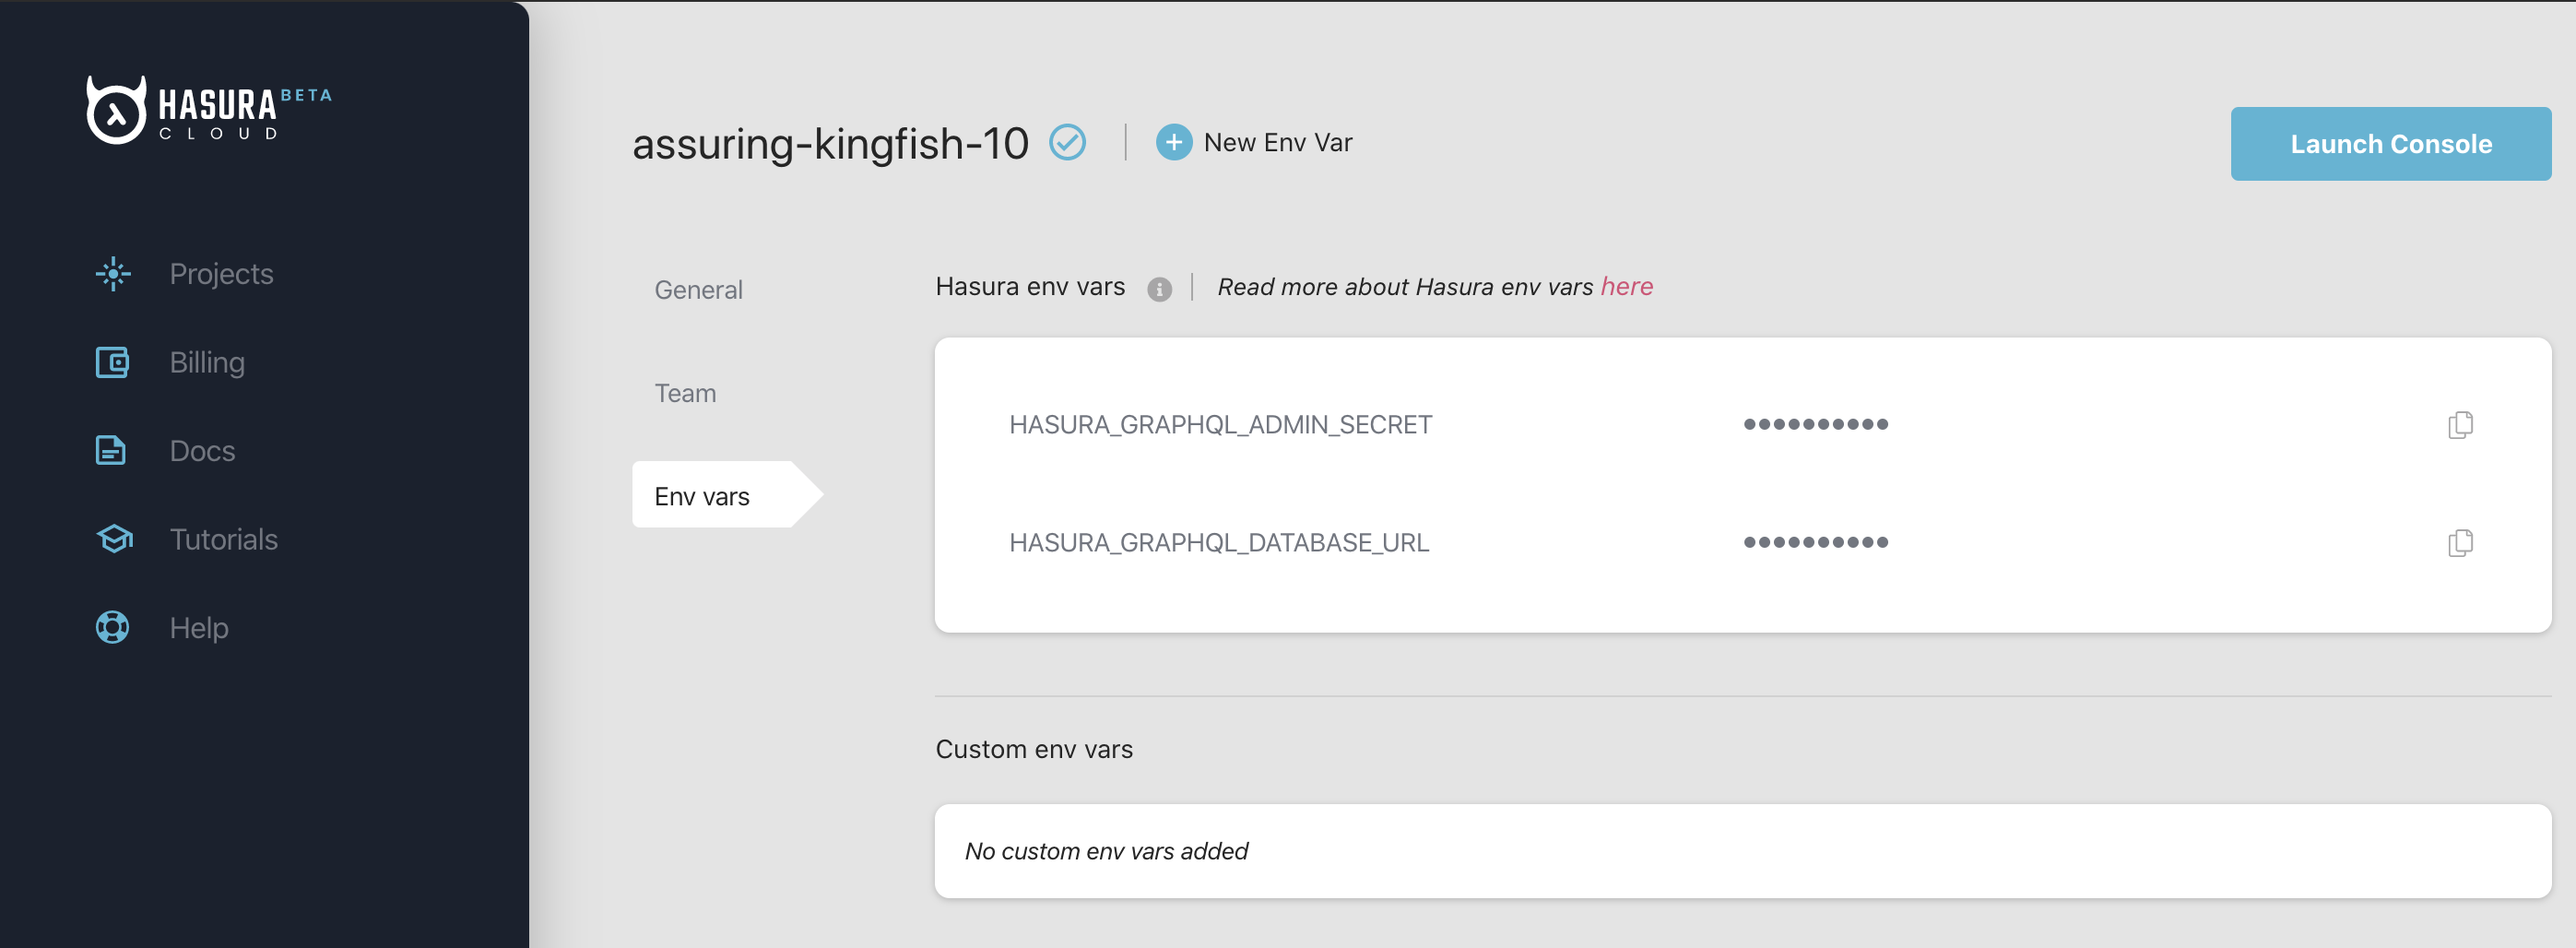Image resolution: width=2576 pixels, height=948 pixels.
Task: Select the HASURA_GRAPHQL_ADMIN_SECRET variable name
Action: (1220, 425)
